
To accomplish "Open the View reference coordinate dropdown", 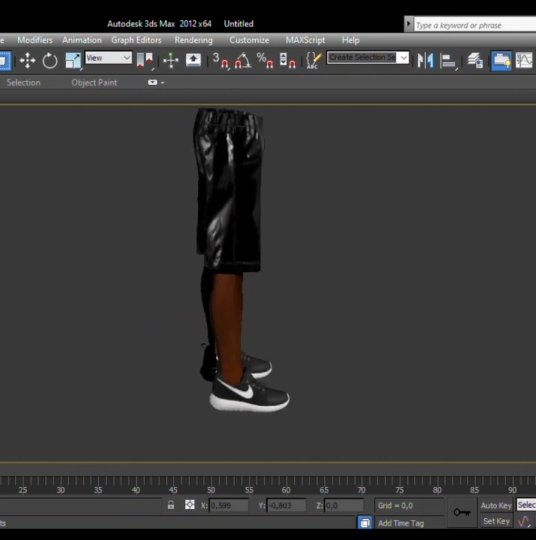I will [x=108, y=58].
